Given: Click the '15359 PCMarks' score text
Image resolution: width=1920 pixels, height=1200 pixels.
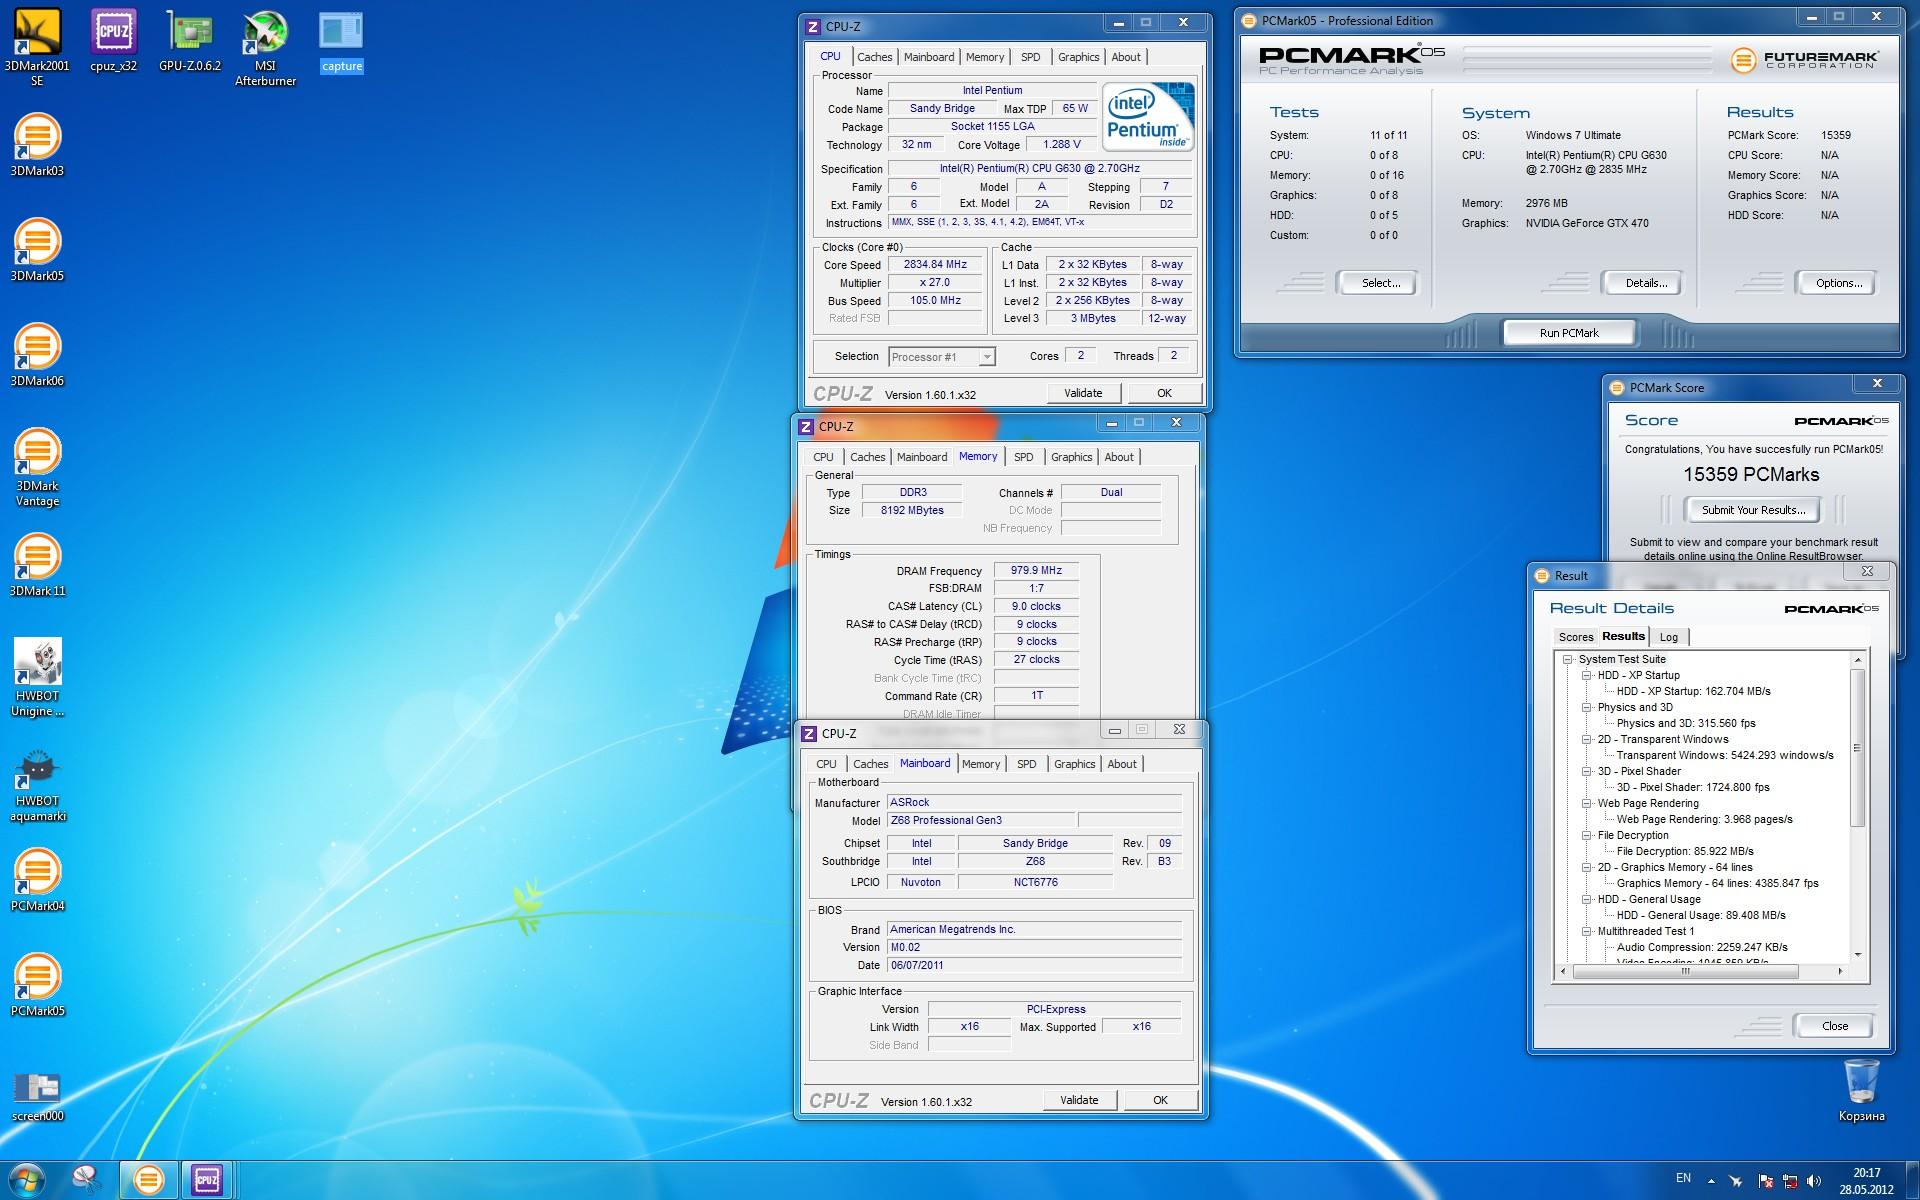Looking at the screenshot, I should click(1750, 475).
